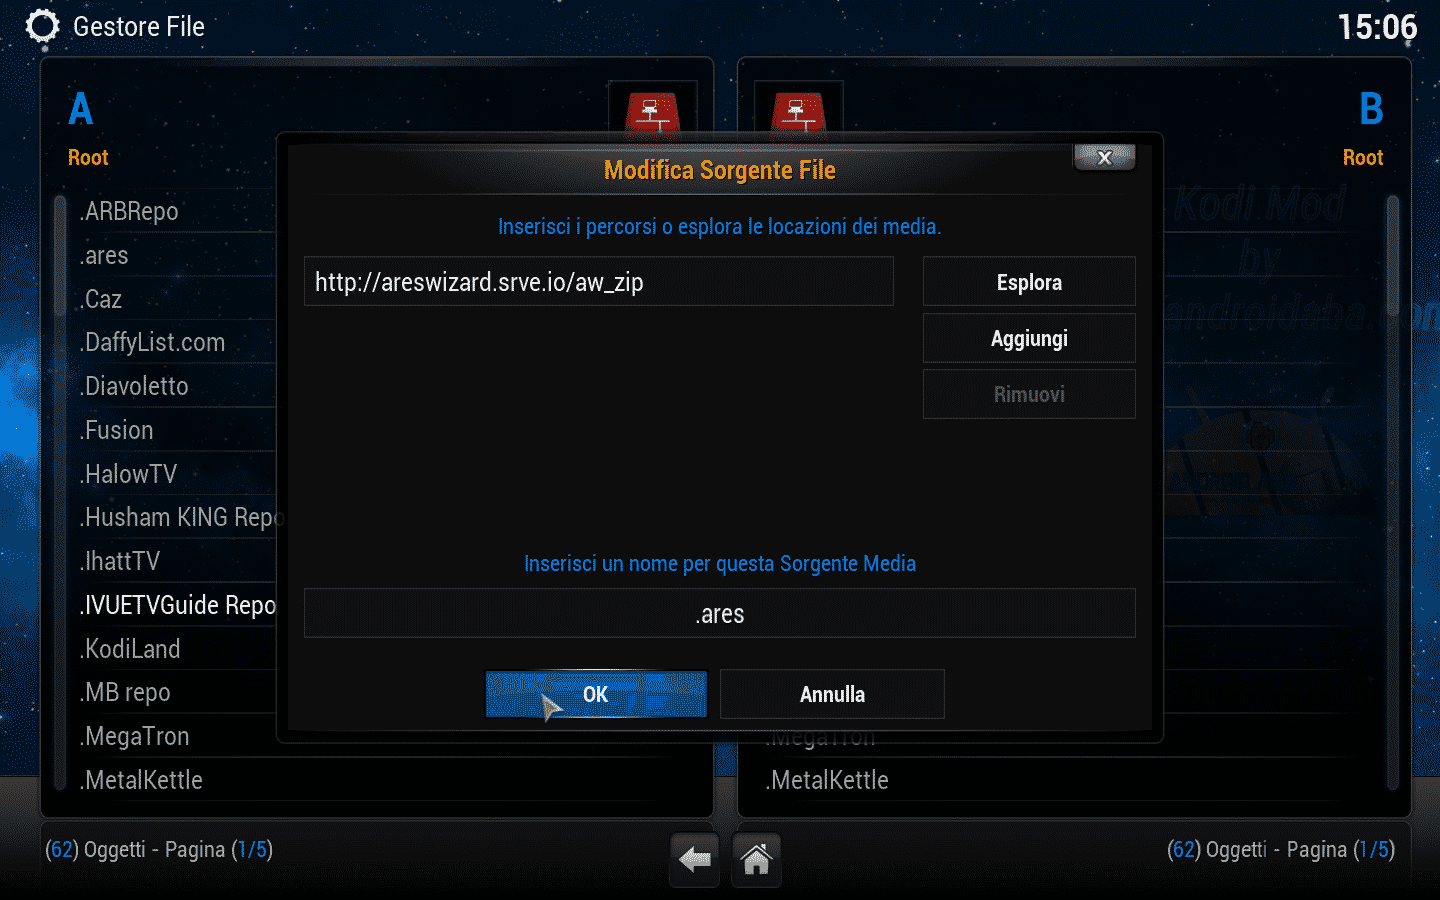Browse for a path with Esplora
1440x900 pixels.
[x=1029, y=282]
